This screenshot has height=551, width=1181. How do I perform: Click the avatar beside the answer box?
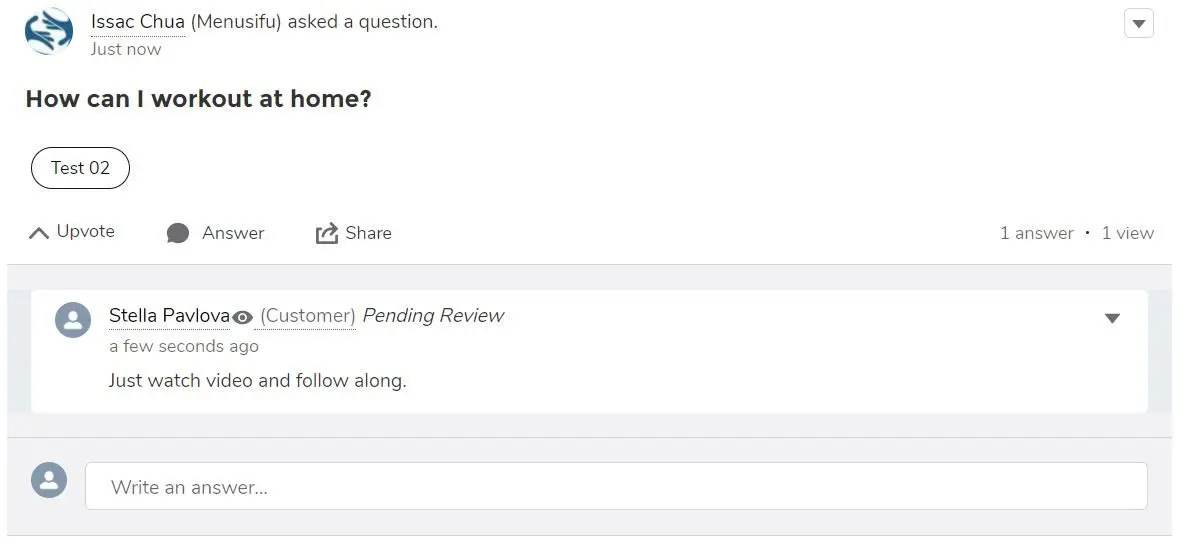point(49,479)
